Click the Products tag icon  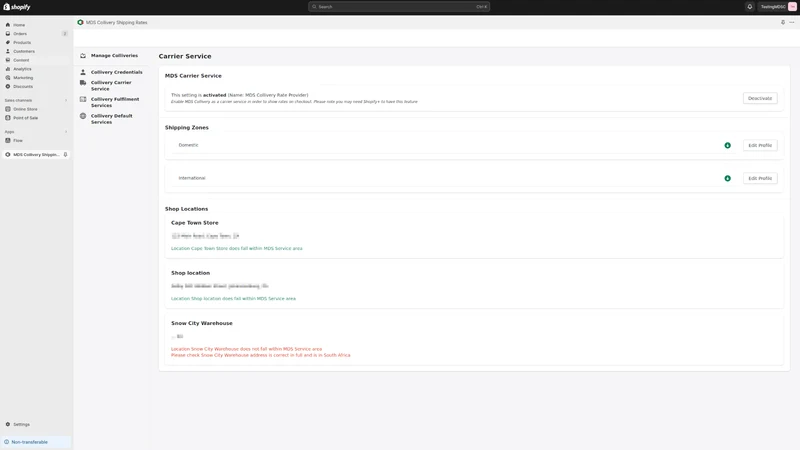8,42
